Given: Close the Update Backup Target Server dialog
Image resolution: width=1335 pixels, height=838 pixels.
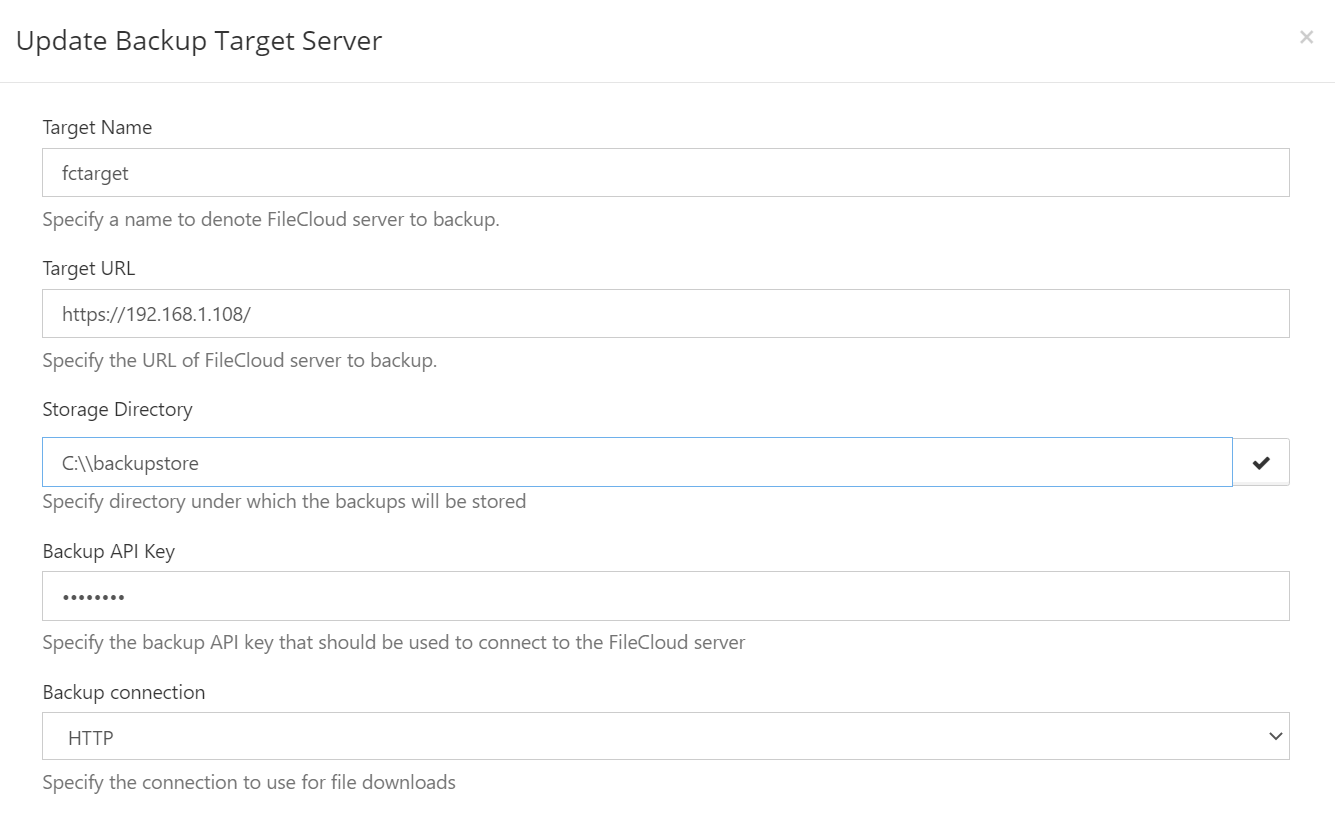Looking at the screenshot, I should (x=1306, y=38).
